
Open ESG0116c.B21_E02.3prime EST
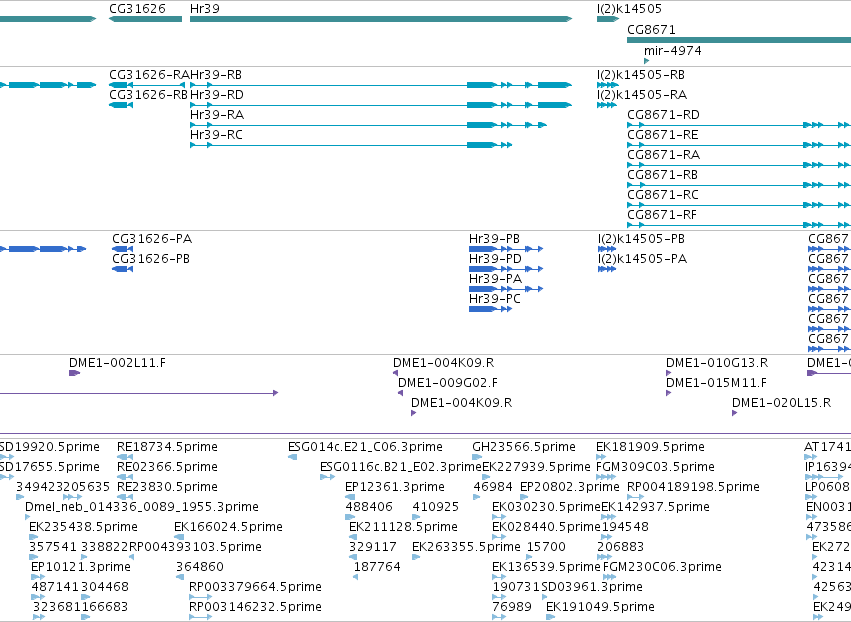tap(401, 467)
